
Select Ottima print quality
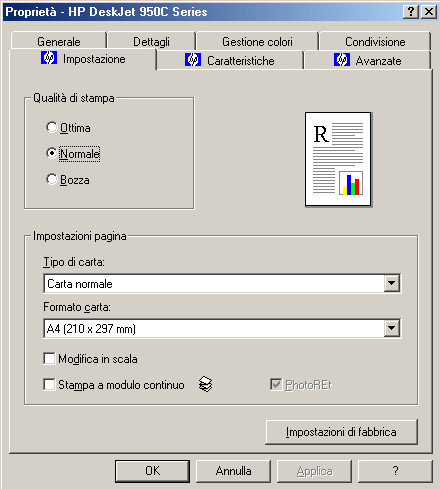pos(52,127)
